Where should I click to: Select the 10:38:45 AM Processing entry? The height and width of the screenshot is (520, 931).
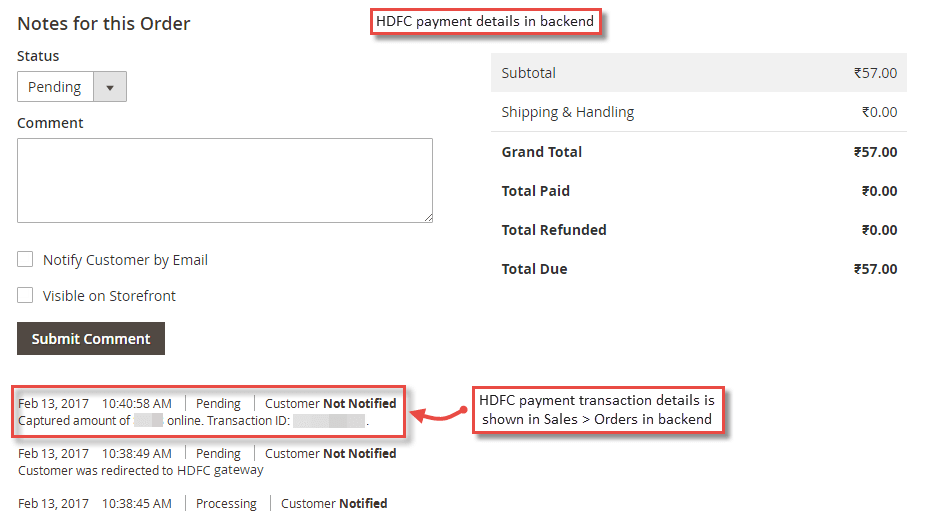(x=202, y=503)
